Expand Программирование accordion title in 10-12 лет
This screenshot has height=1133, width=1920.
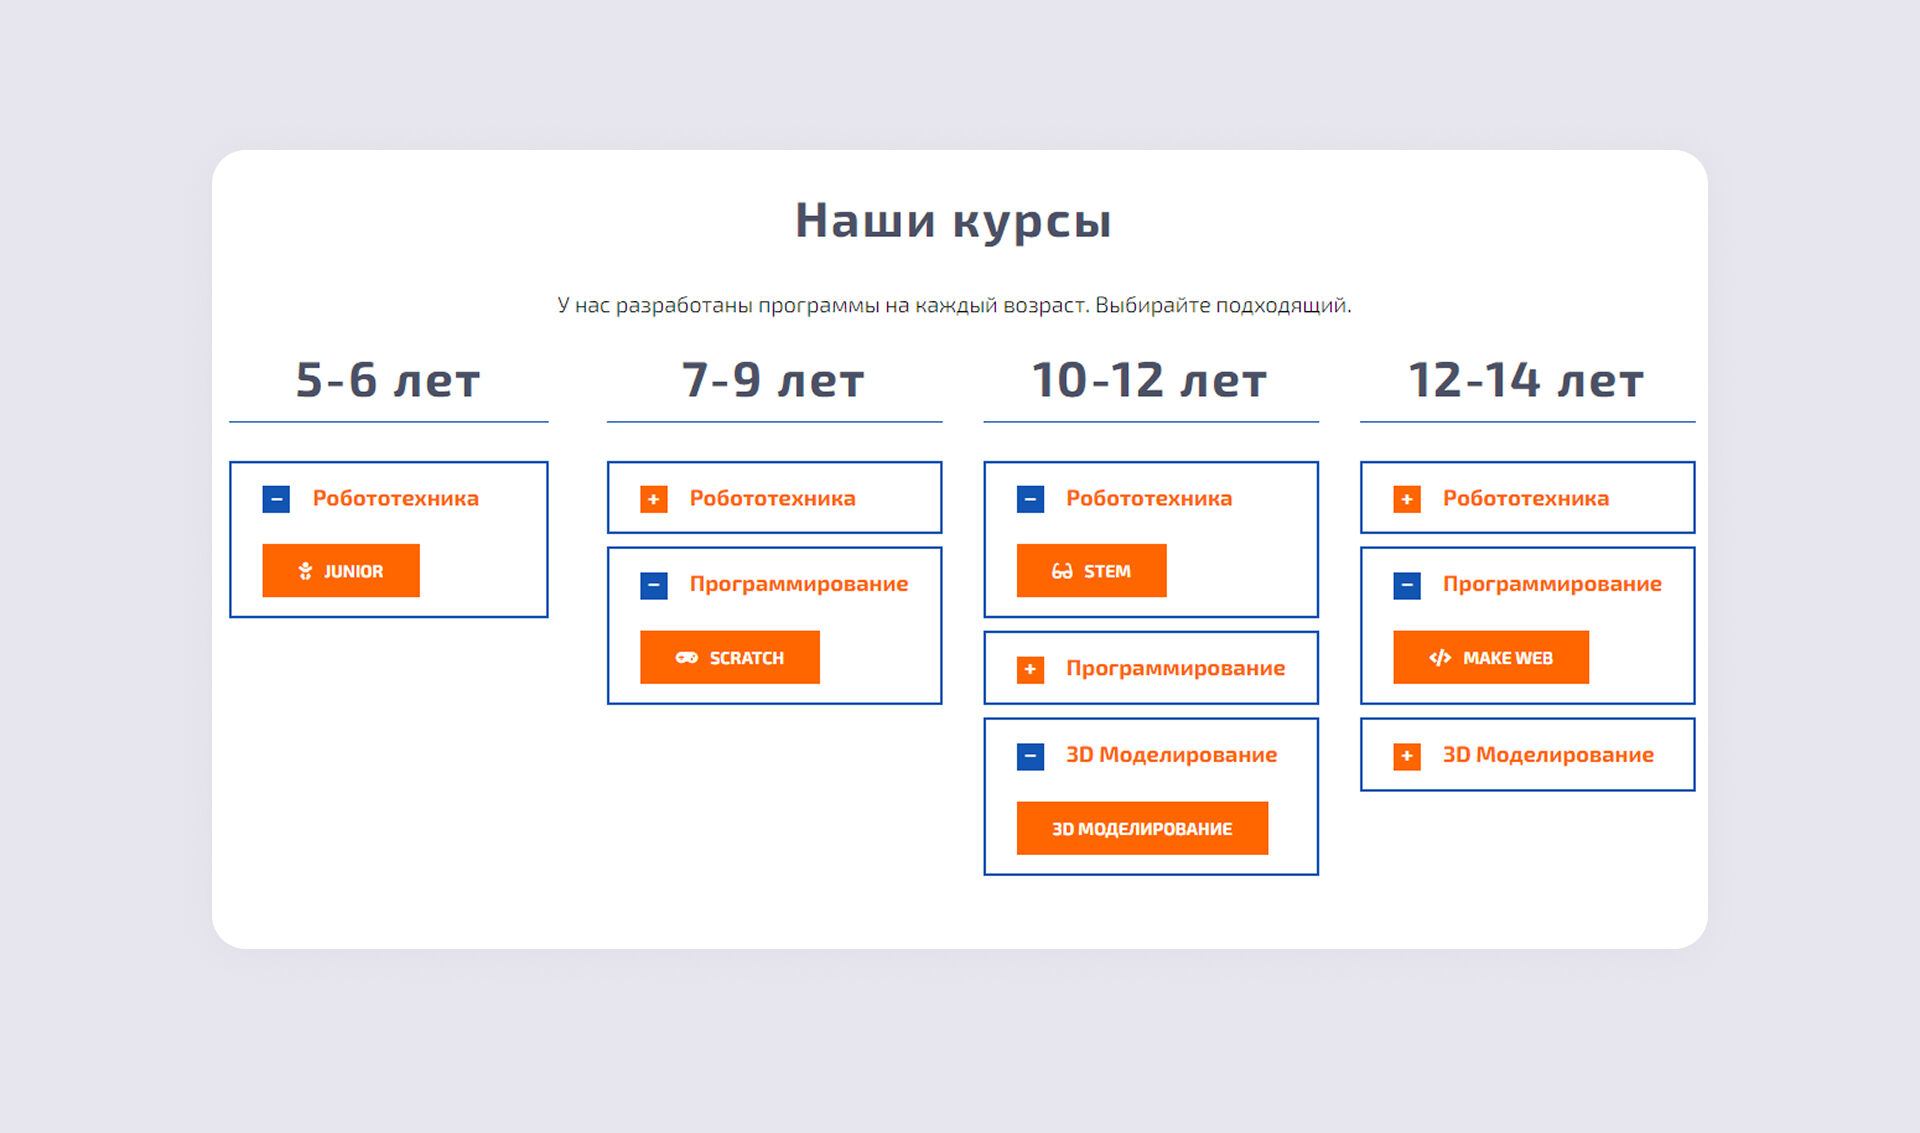click(x=1175, y=668)
